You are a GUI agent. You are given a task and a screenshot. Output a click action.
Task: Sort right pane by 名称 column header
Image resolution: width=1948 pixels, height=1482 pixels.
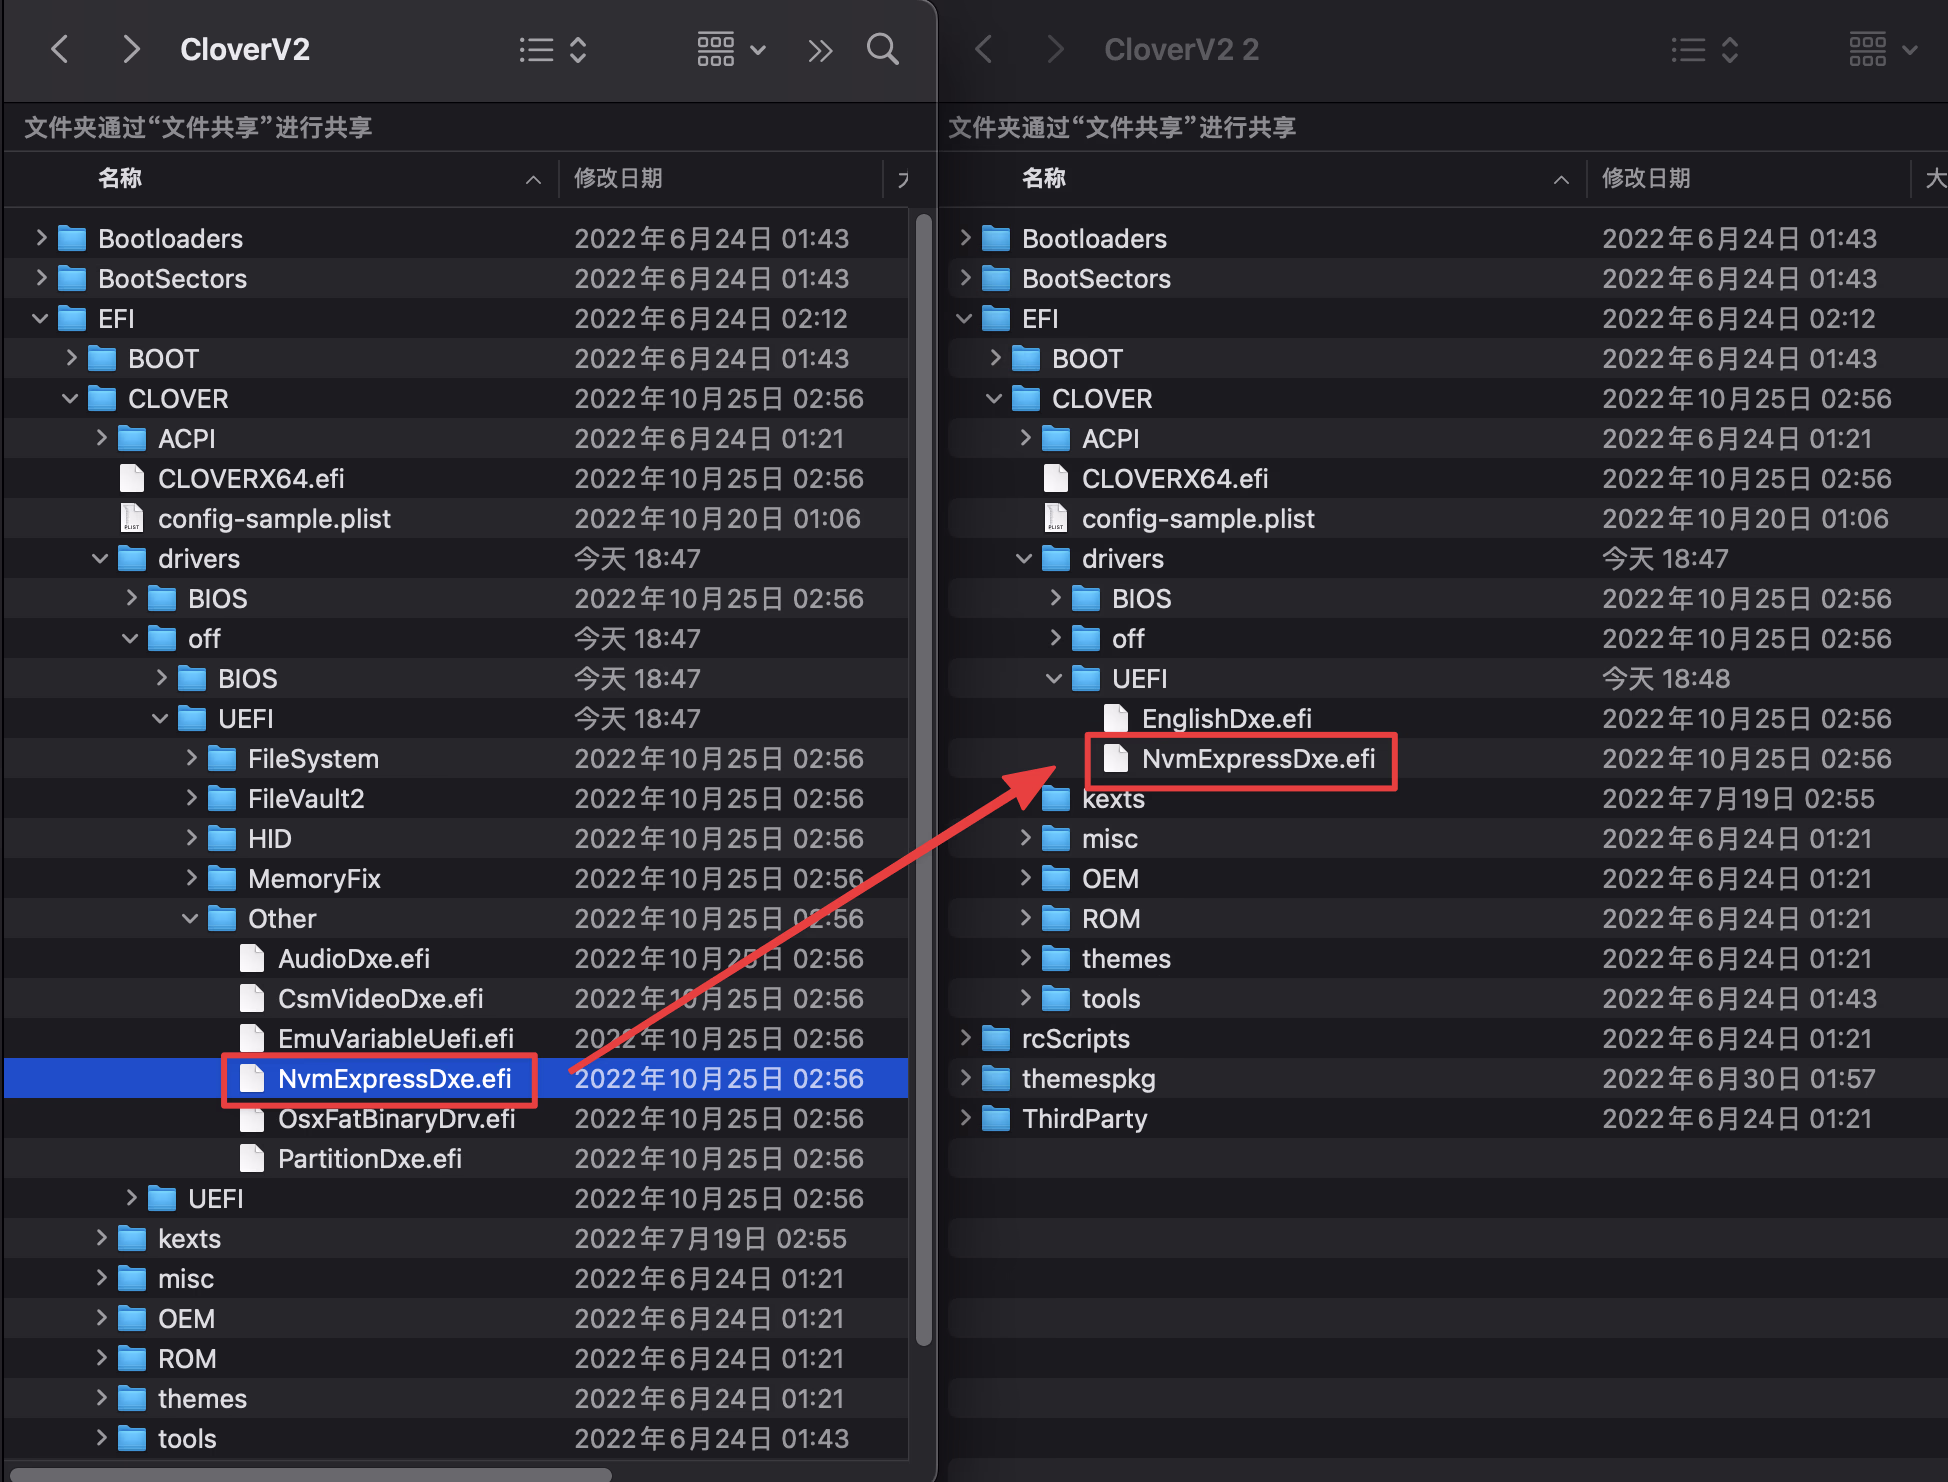pyautogui.click(x=1043, y=178)
